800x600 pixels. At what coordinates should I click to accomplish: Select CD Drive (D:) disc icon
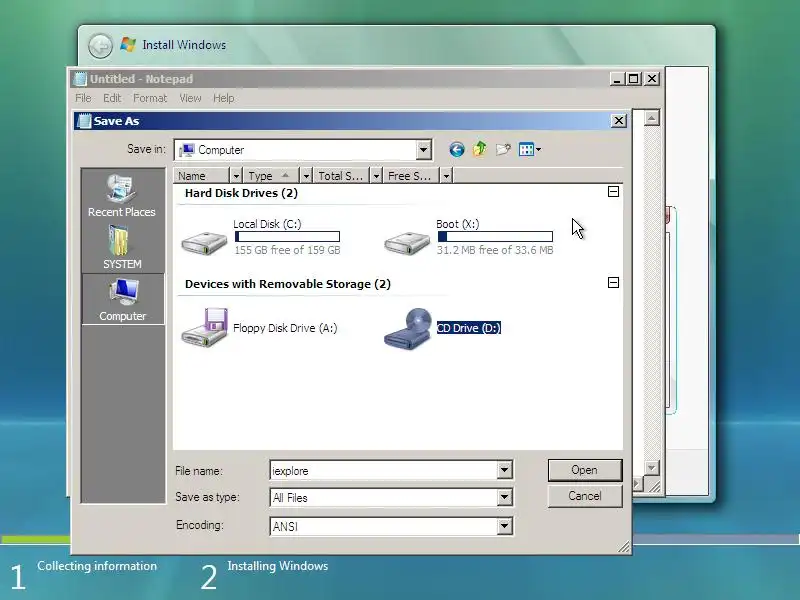pos(408,329)
